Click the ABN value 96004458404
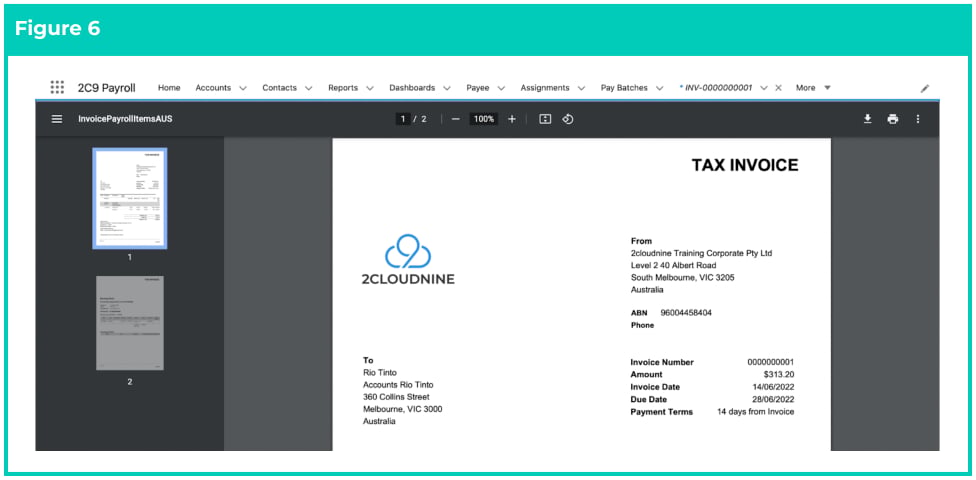Viewport: 976px width, 480px height. pyautogui.click(x=686, y=313)
